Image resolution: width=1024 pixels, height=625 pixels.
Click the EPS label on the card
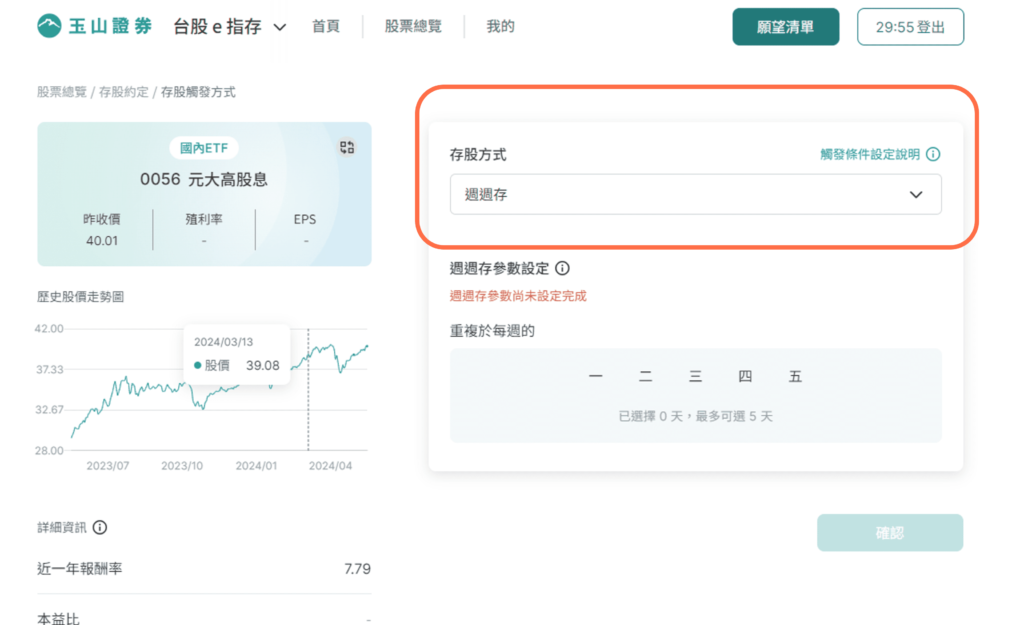click(x=305, y=219)
